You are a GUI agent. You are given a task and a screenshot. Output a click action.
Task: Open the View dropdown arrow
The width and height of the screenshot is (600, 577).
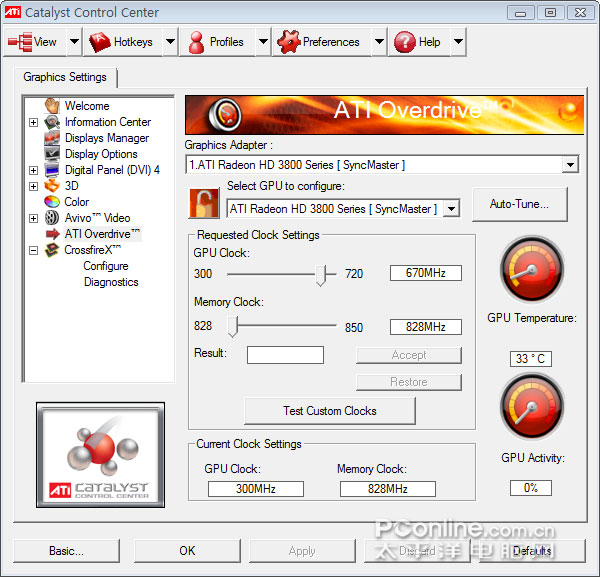[x=74, y=42]
